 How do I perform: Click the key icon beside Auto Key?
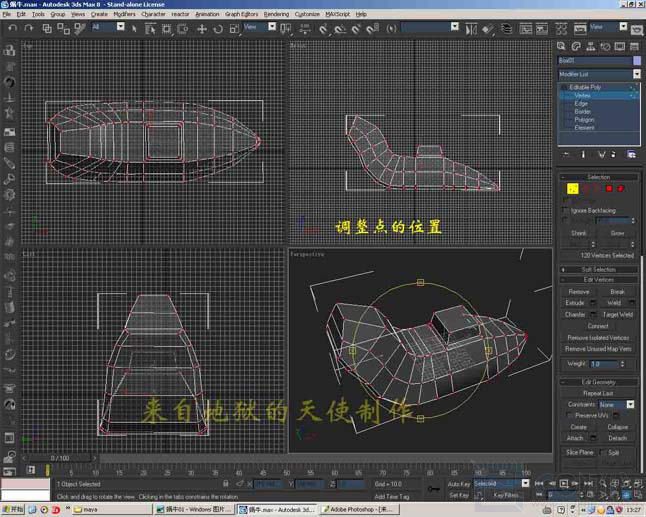(x=433, y=489)
